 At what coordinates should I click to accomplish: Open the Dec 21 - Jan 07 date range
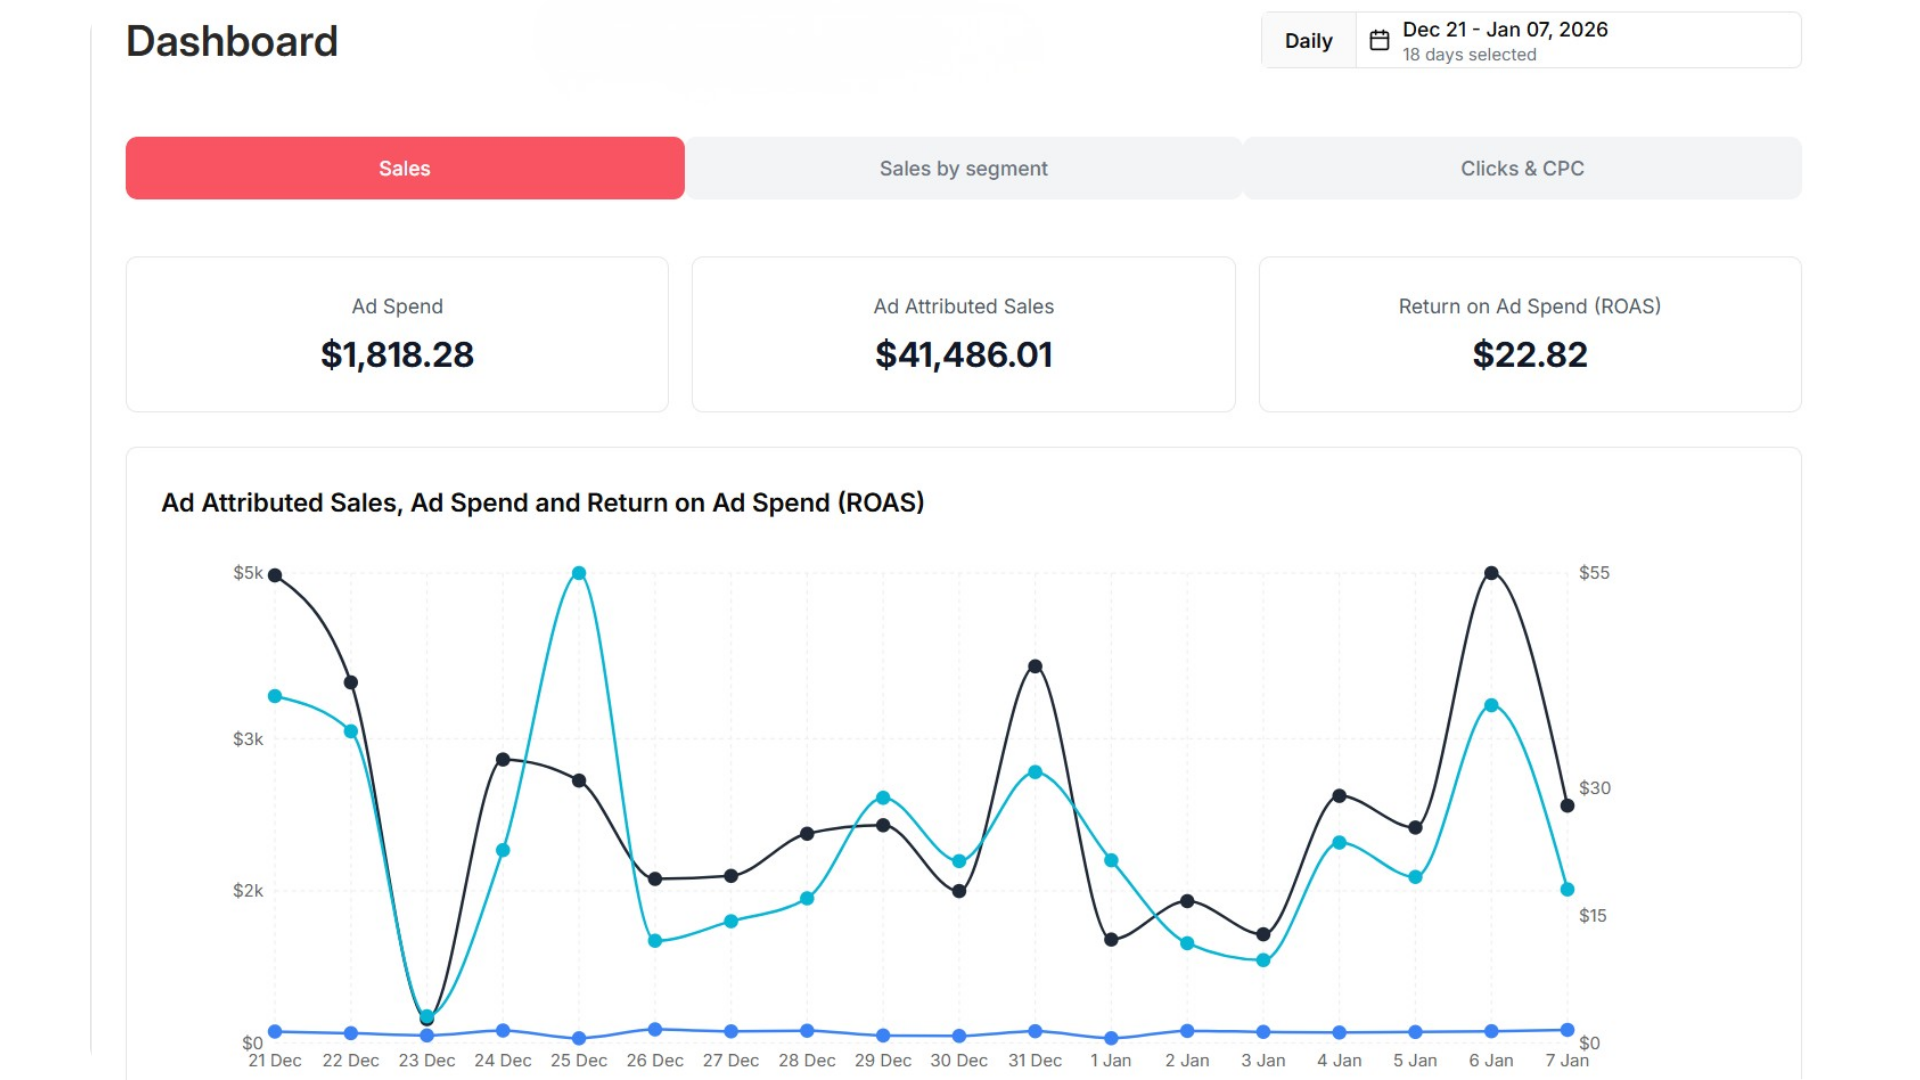coord(1504,30)
